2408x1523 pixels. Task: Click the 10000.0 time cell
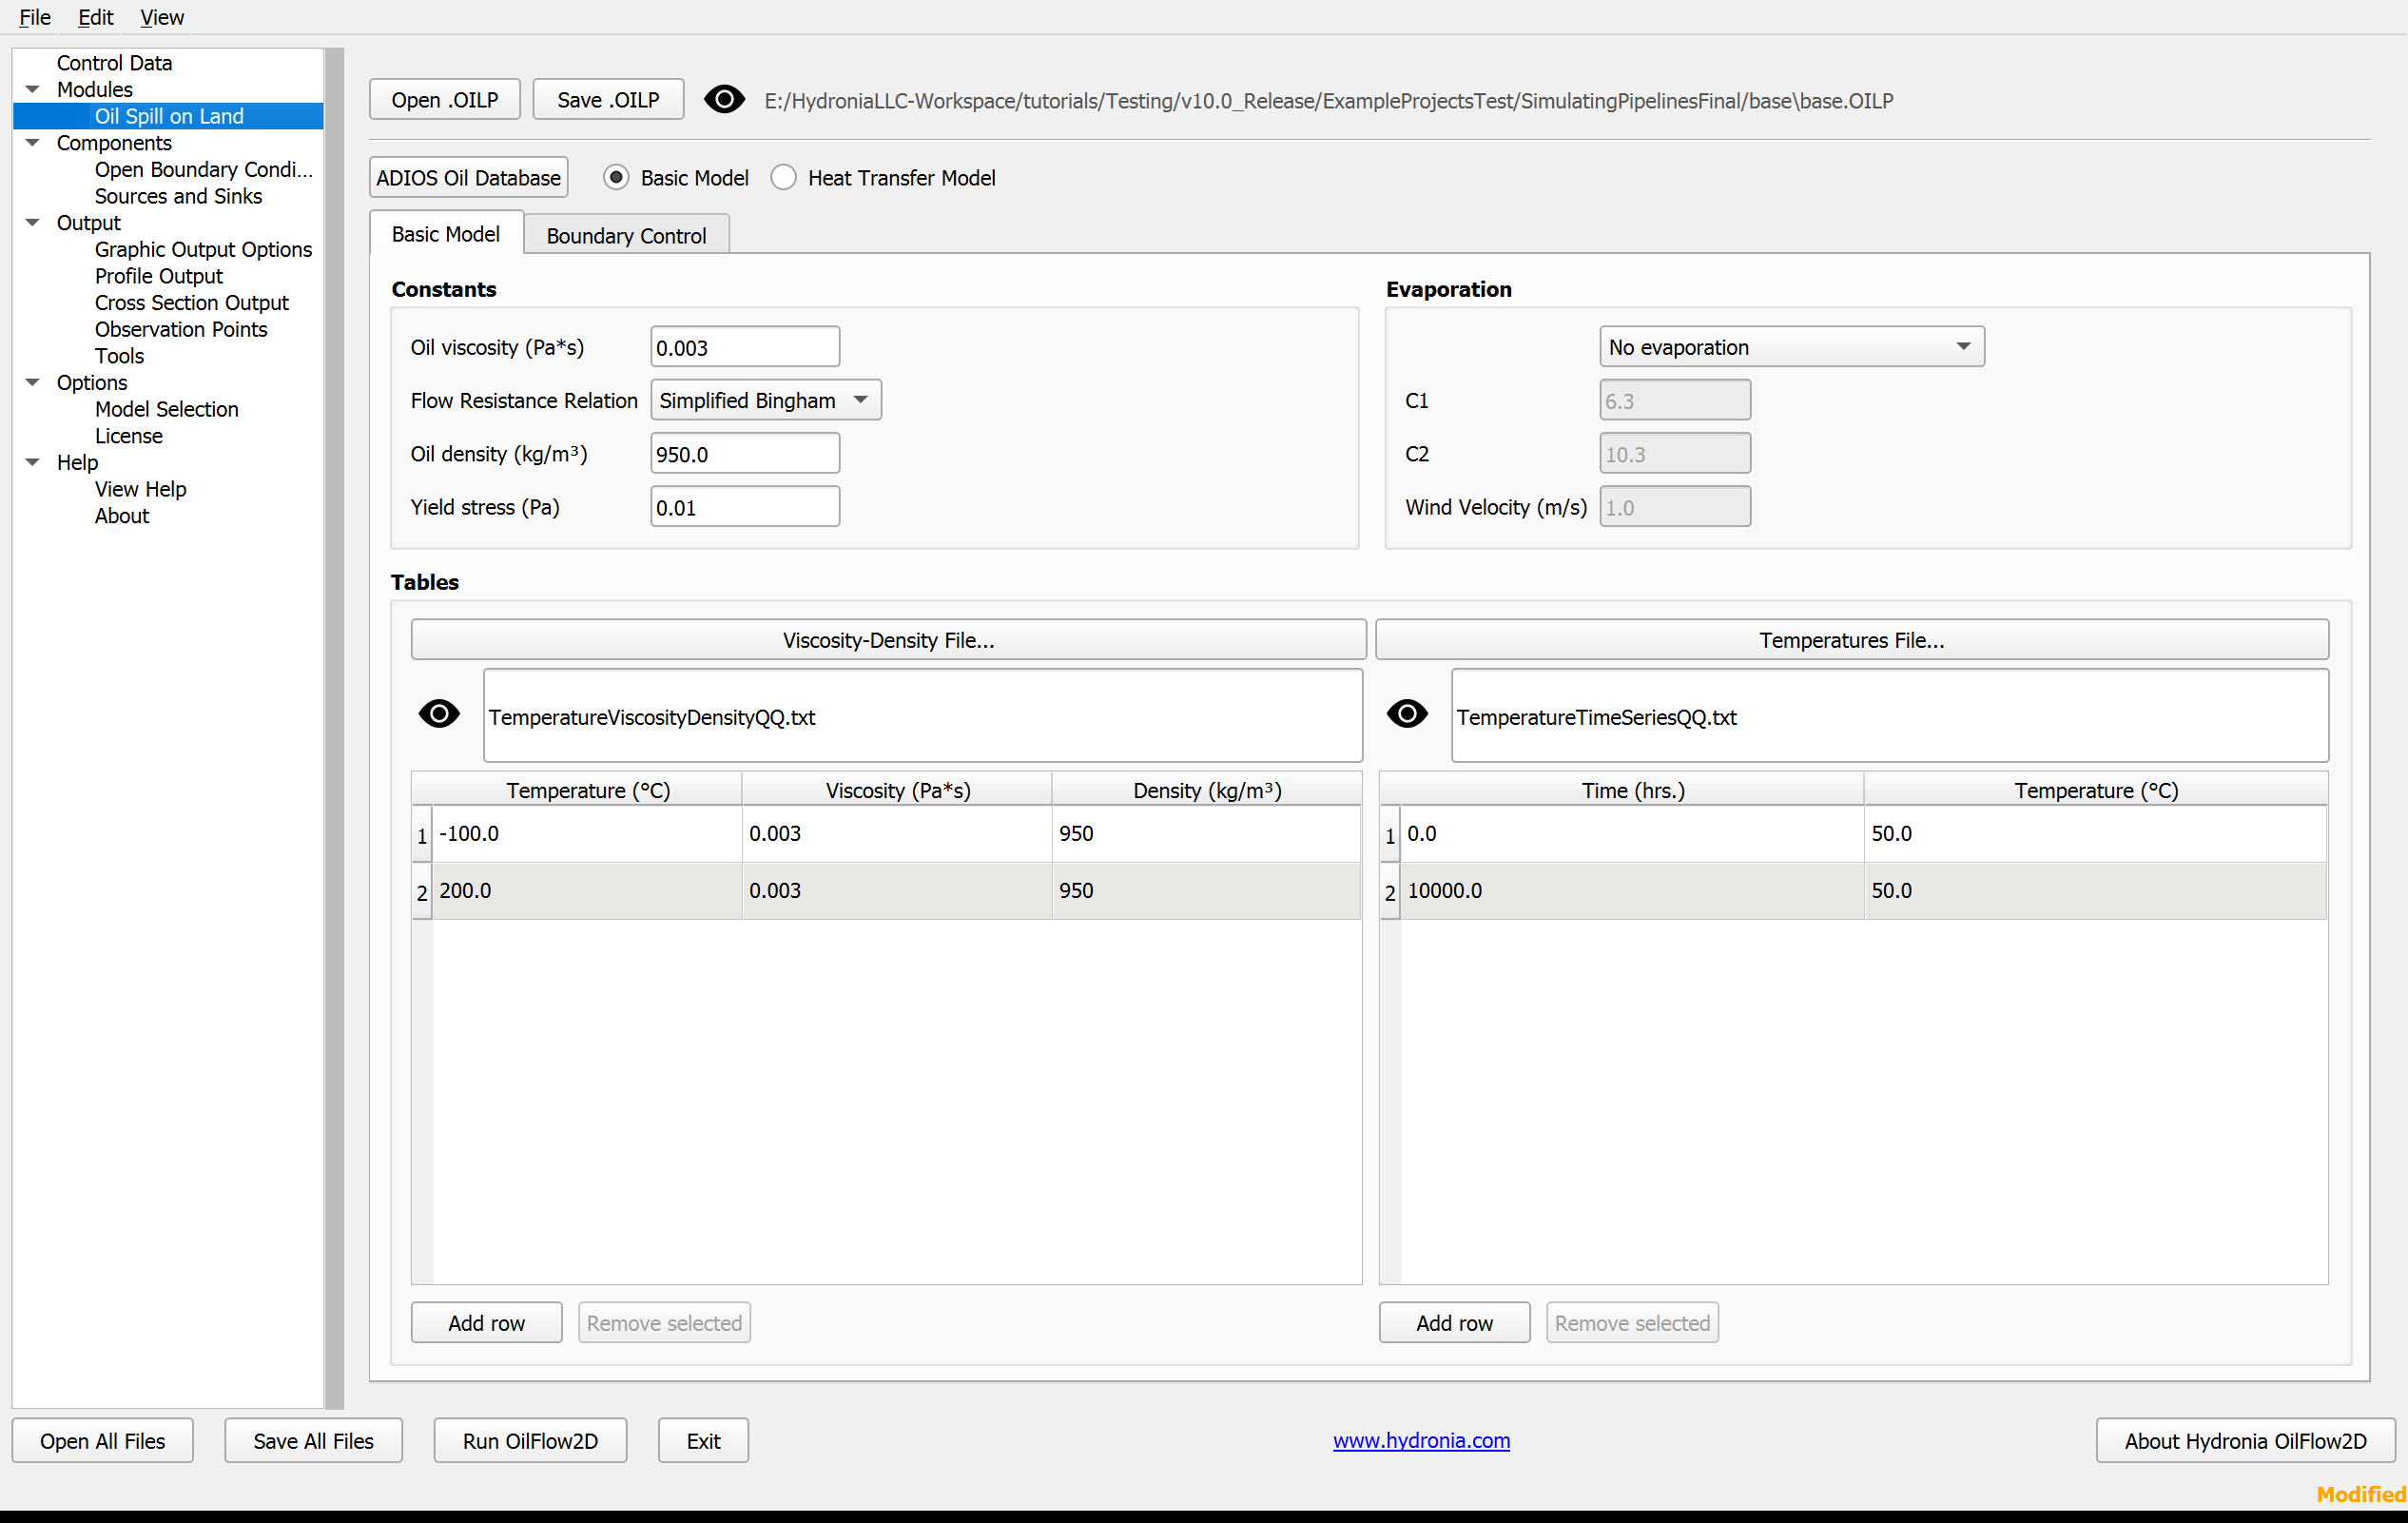click(1632, 891)
